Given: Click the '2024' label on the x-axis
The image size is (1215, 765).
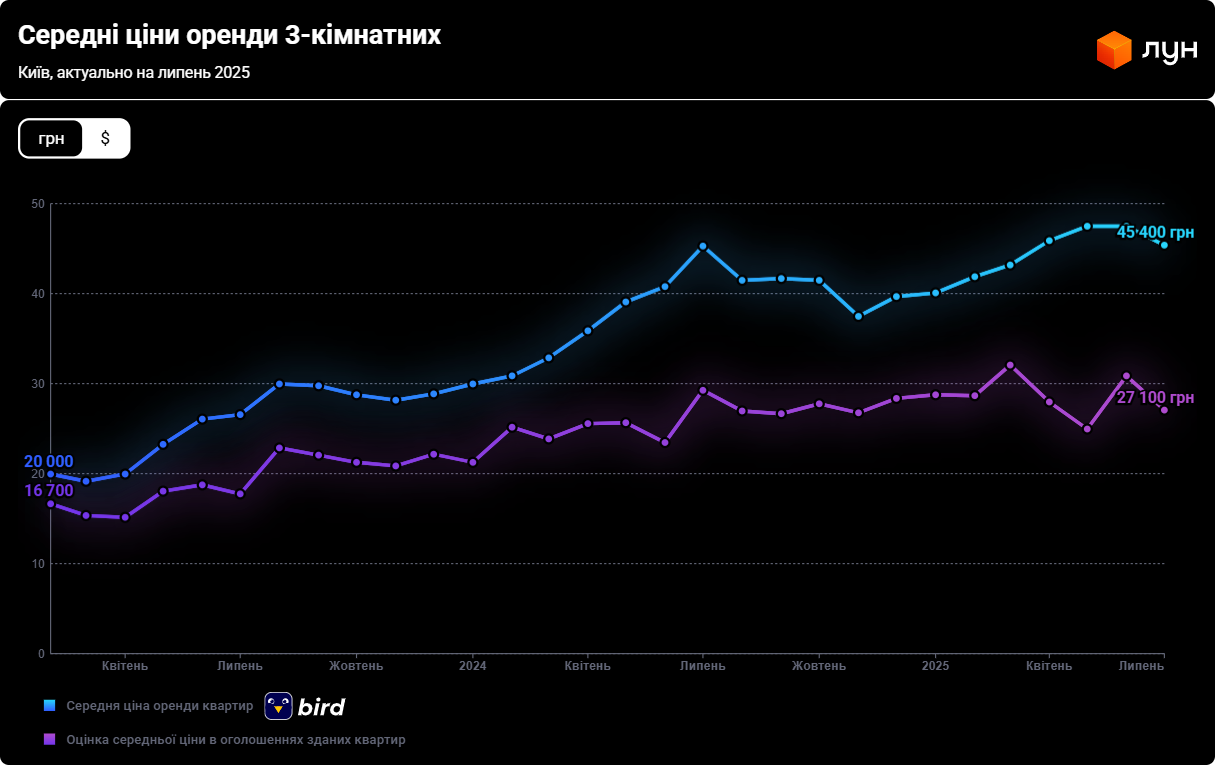Looking at the screenshot, I should pyautogui.click(x=472, y=666).
